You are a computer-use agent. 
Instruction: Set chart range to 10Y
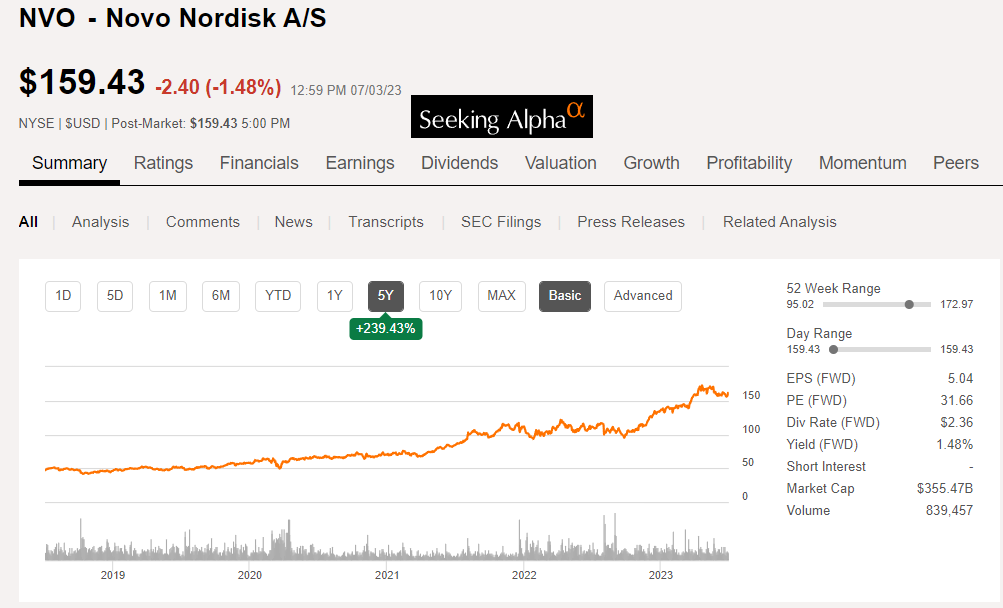[440, 296]
